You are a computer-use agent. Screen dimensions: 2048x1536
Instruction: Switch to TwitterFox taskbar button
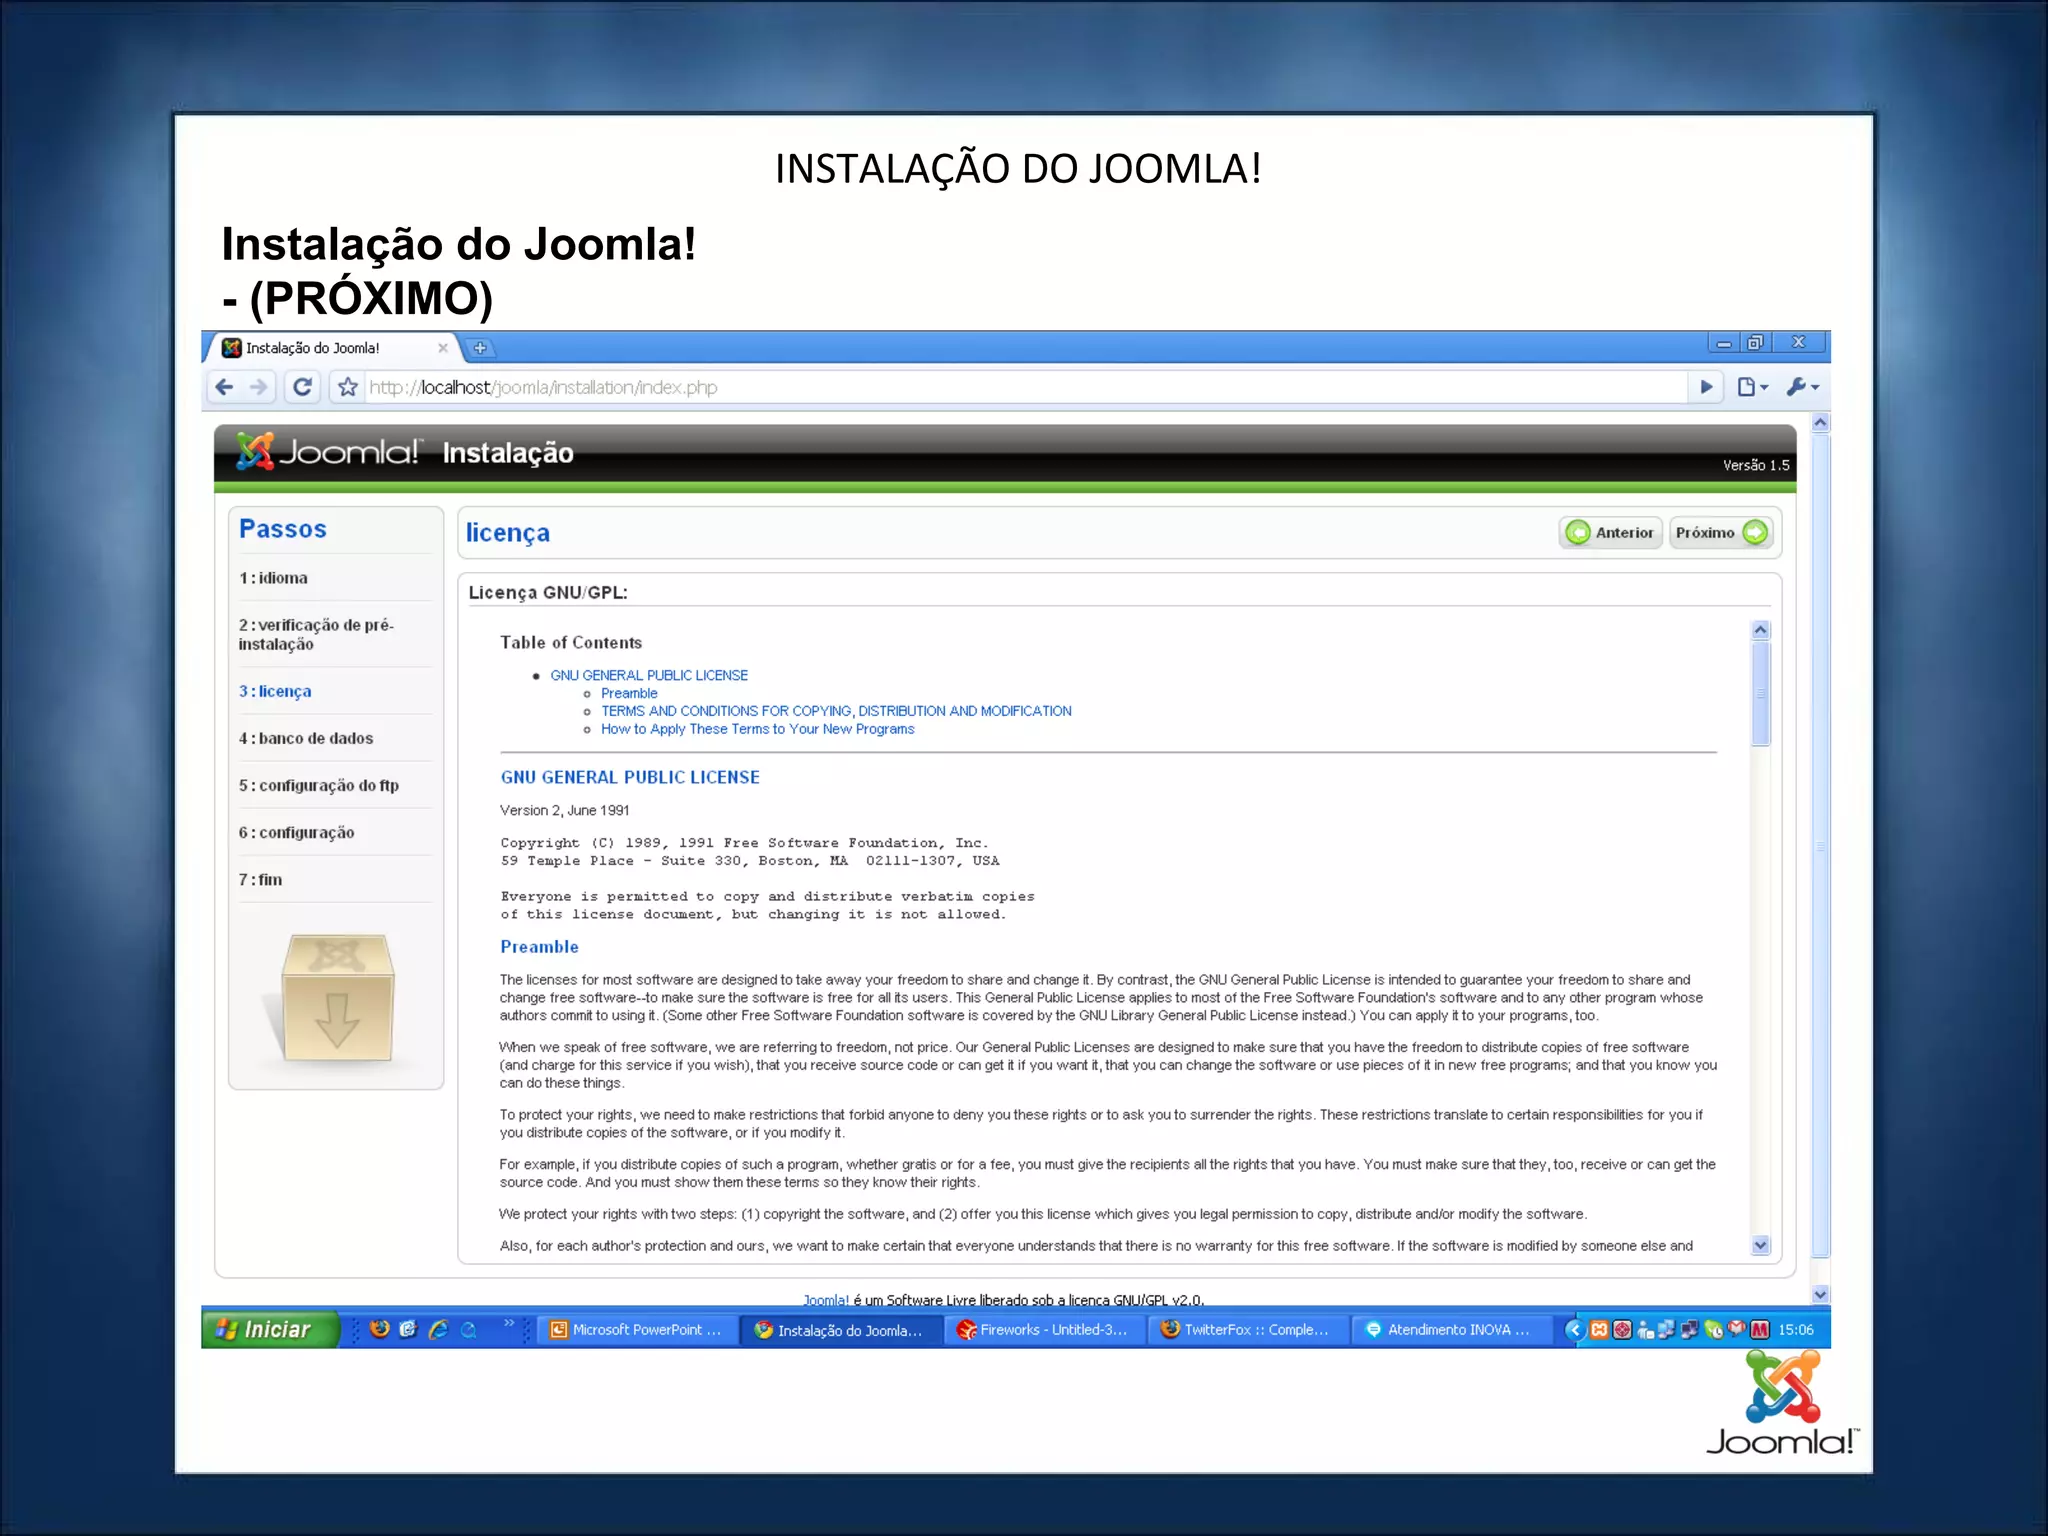coord(1250,1330)
